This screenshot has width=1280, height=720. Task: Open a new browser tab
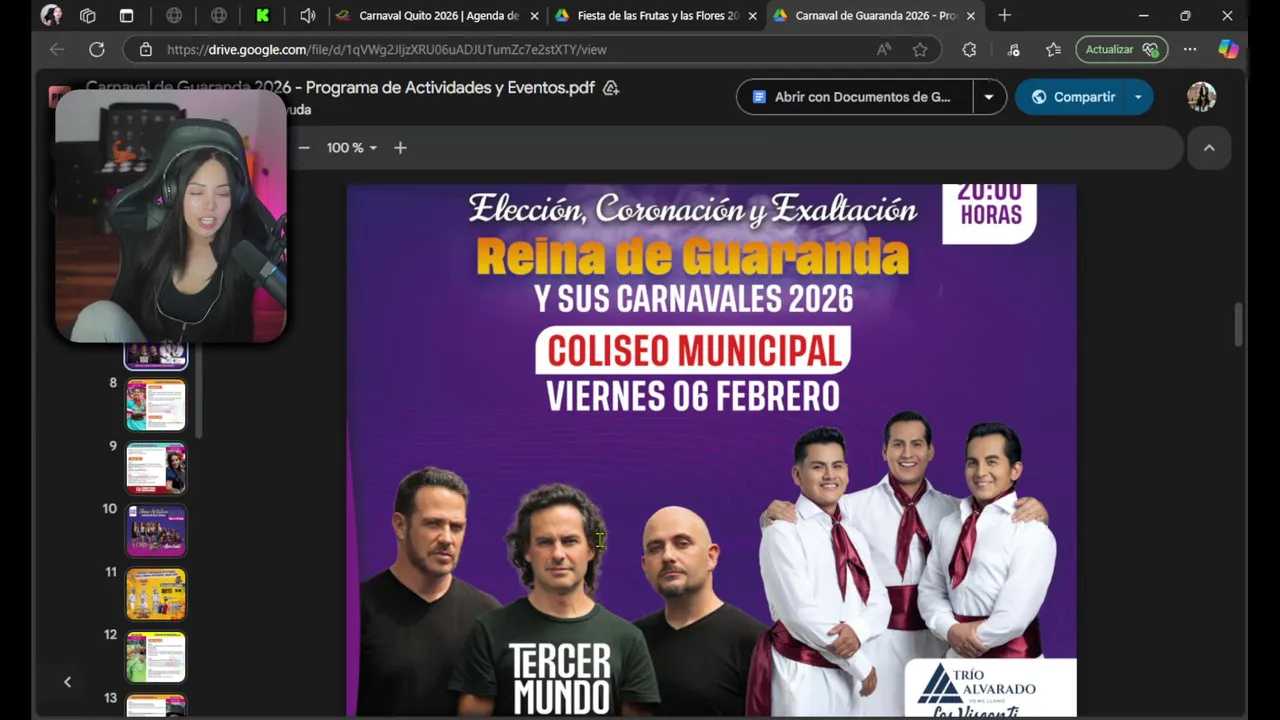pos(1004,16)
